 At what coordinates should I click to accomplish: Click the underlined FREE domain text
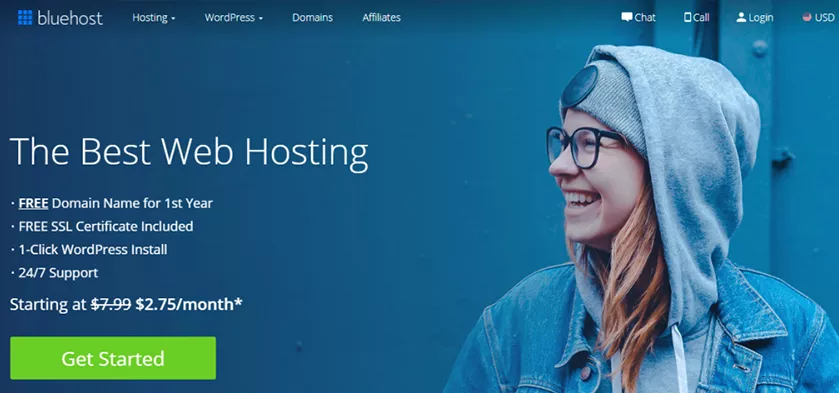point(34,203)
